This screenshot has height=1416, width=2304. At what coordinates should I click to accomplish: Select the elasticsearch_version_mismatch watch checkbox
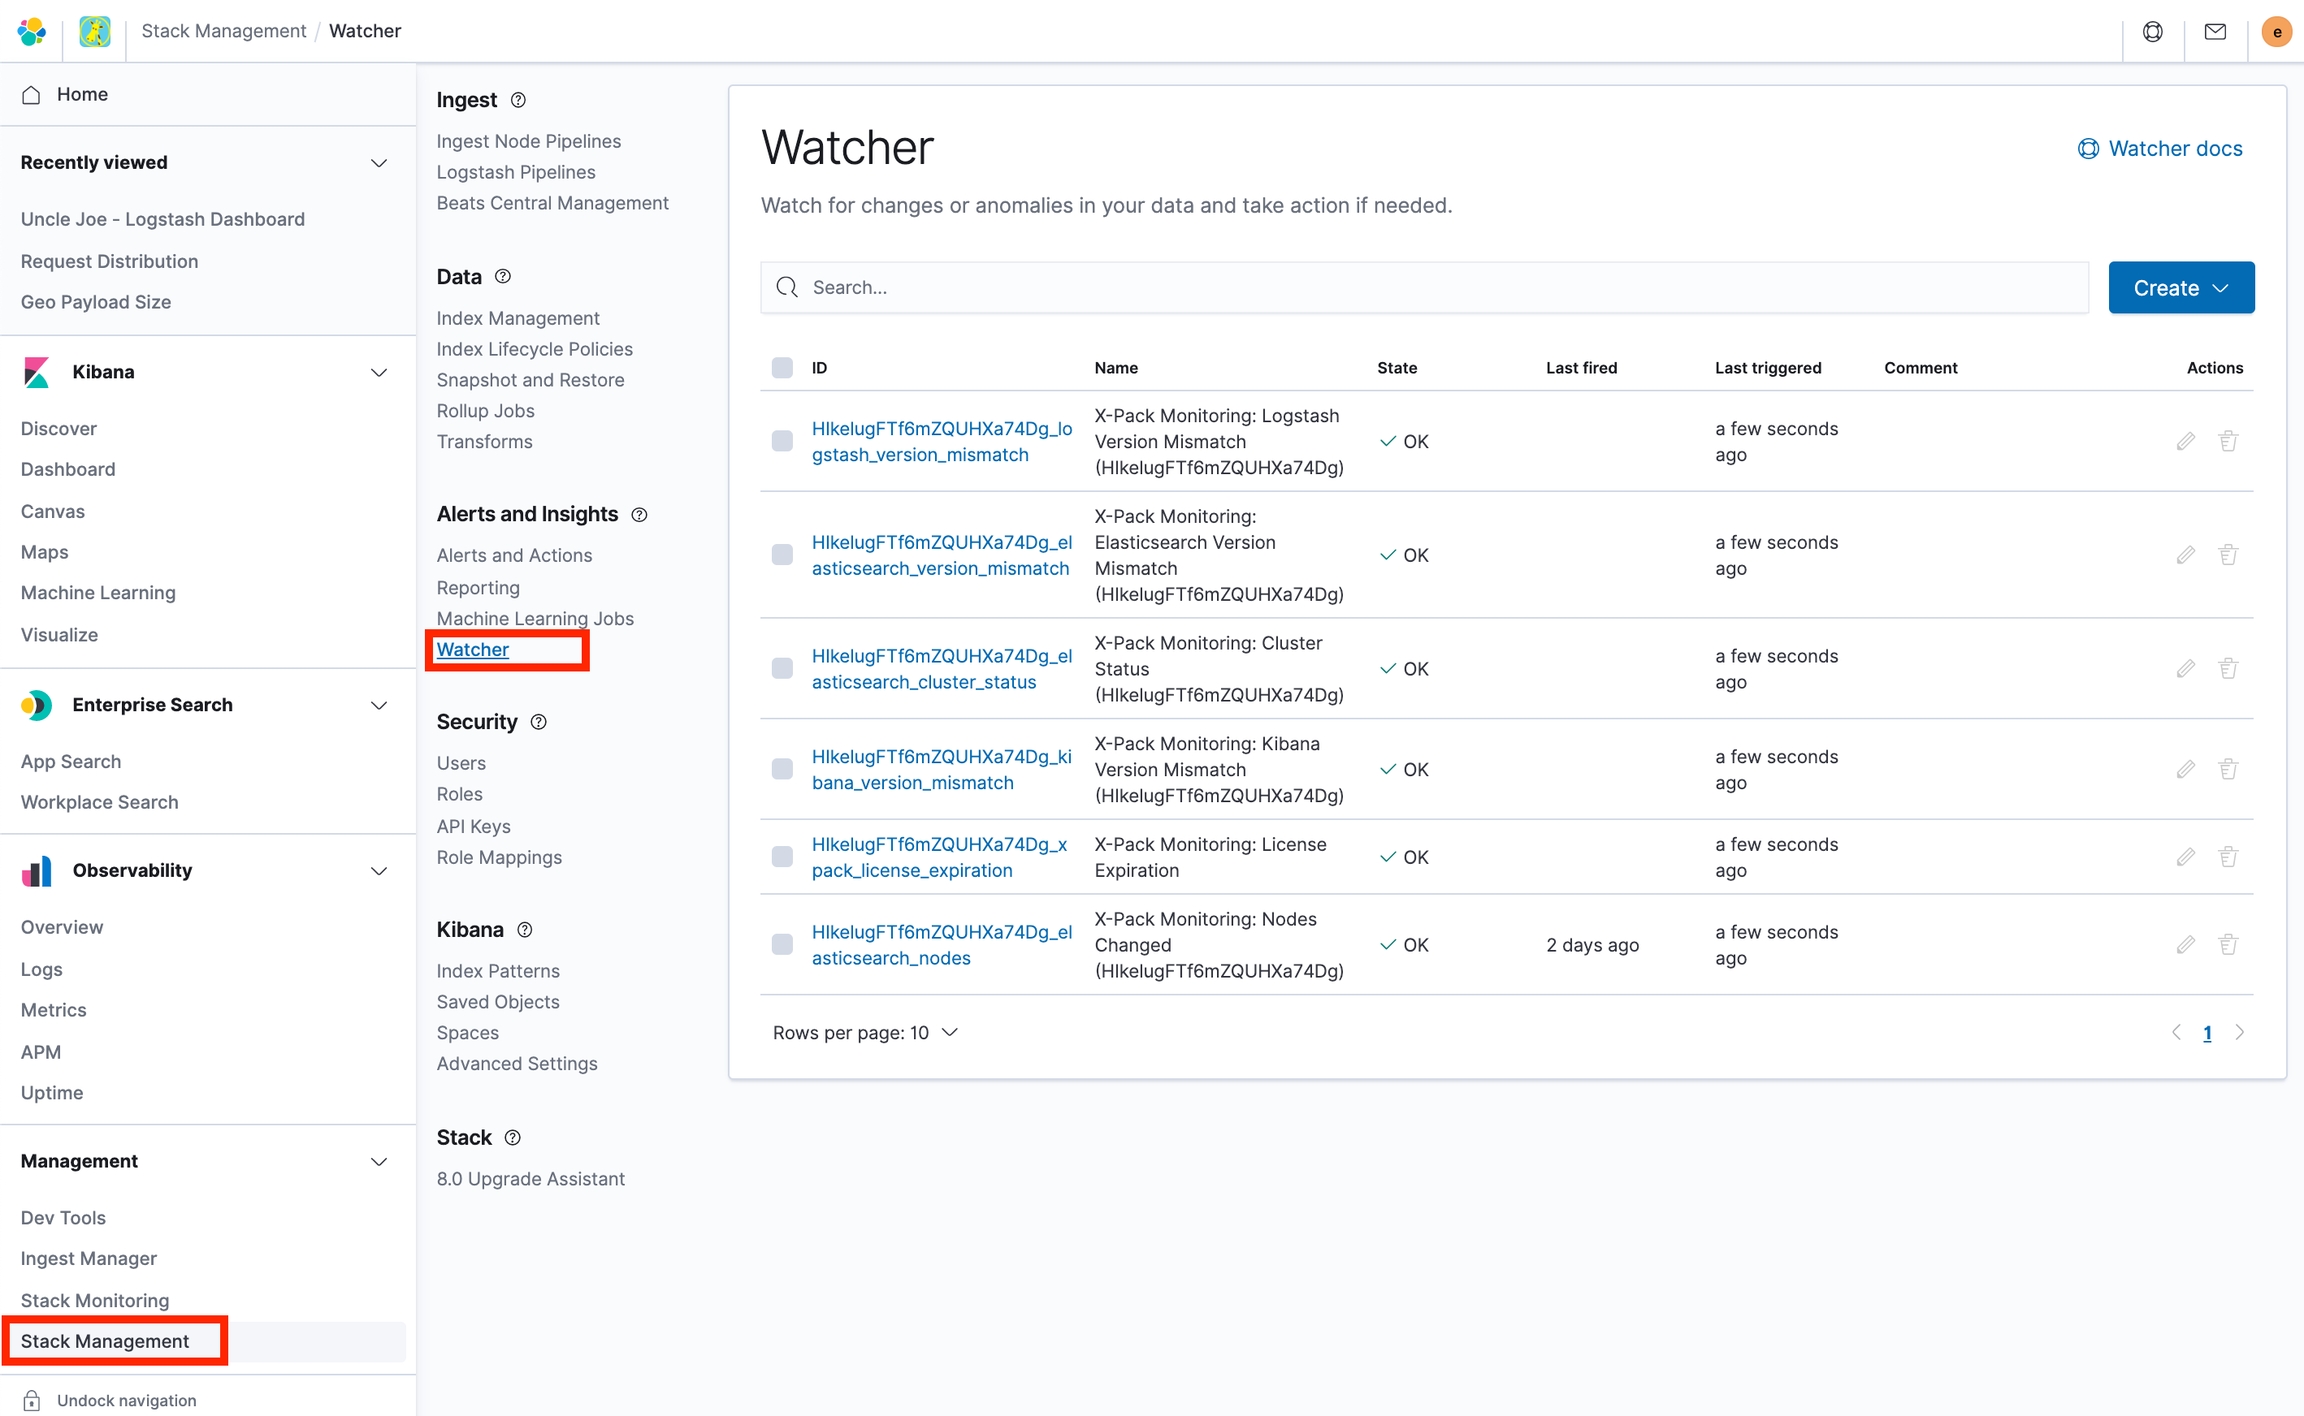[x=782, y=555]
